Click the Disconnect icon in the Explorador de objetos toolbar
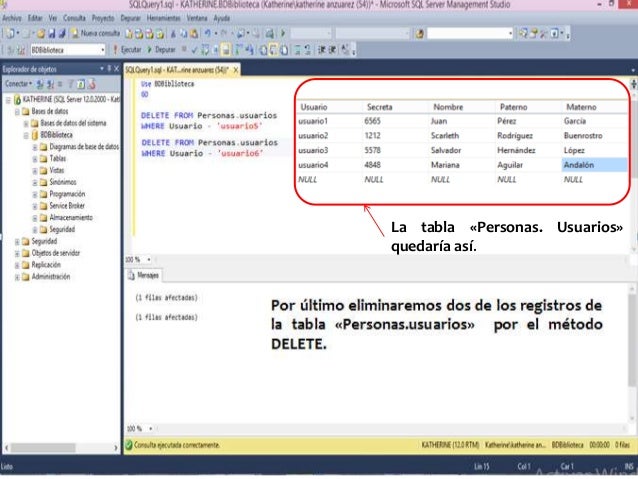The width and height of the screenshot is (638, 479). pos(50,84)
